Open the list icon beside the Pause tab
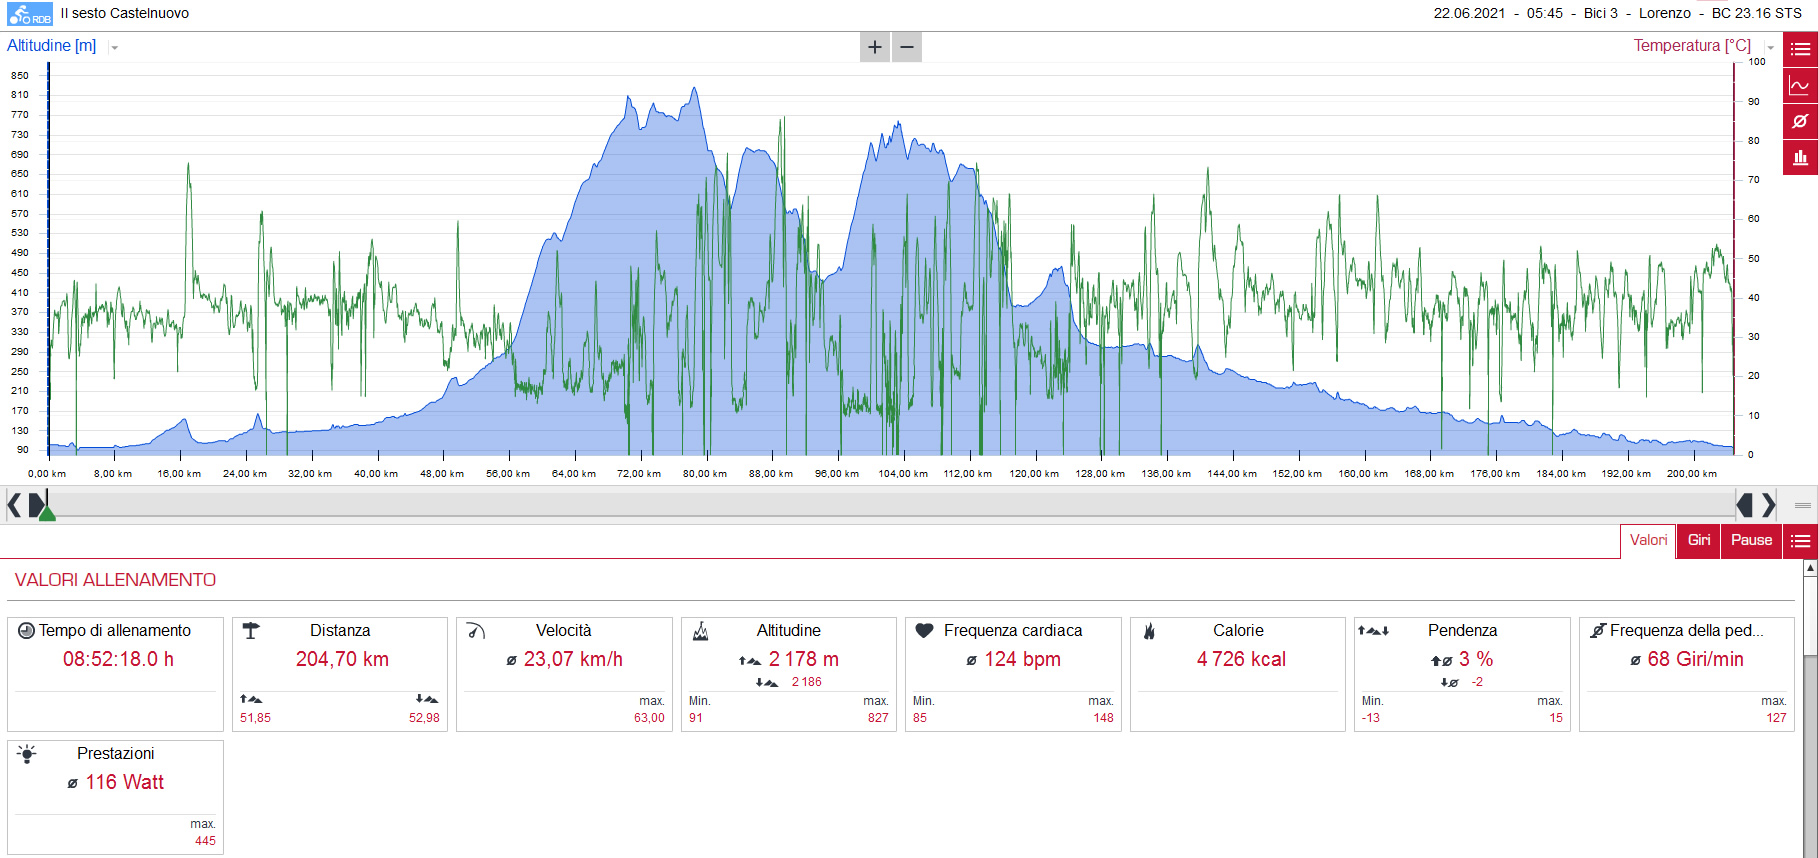This screenshot has width=1818, height=858. point(1800,541)
